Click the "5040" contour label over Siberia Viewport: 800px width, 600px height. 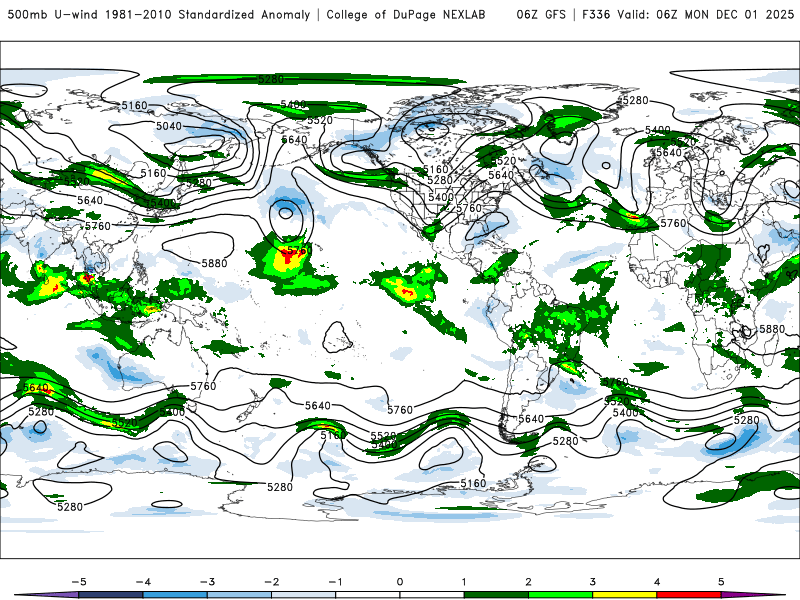pos(169,126)
